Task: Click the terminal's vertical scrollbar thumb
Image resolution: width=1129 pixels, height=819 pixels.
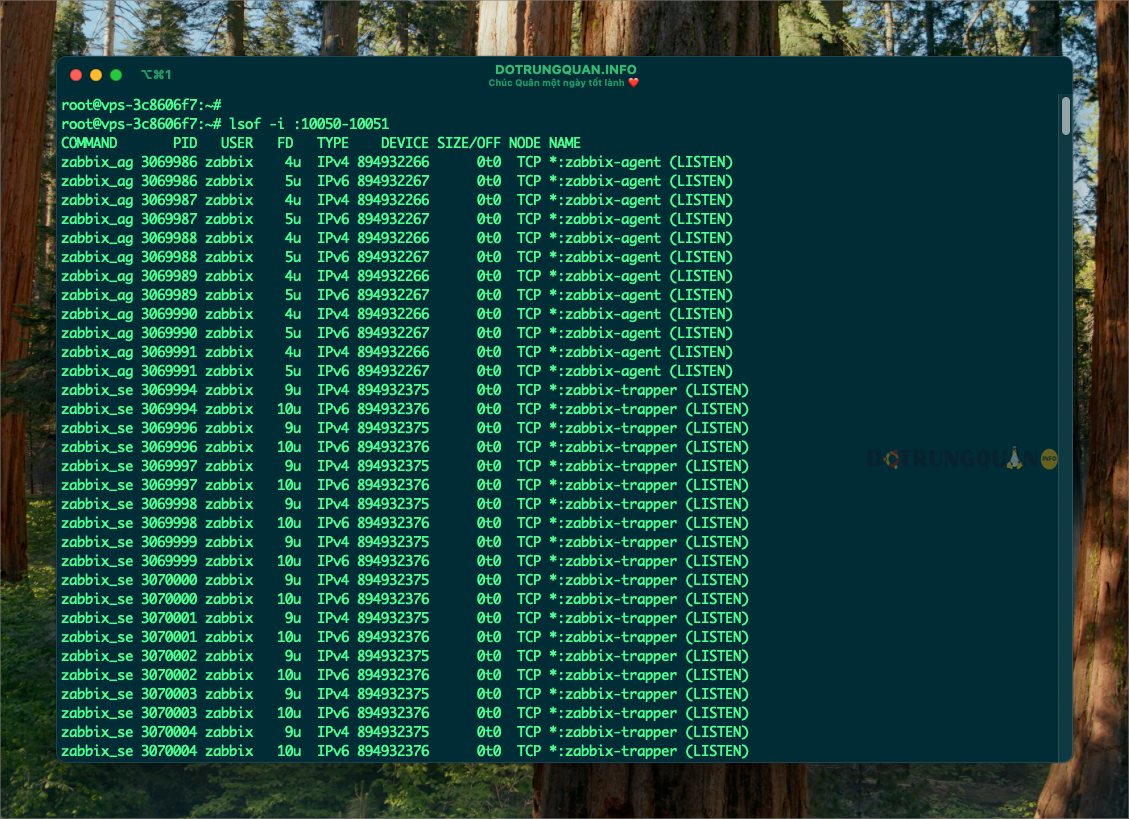Action: 1066,116
